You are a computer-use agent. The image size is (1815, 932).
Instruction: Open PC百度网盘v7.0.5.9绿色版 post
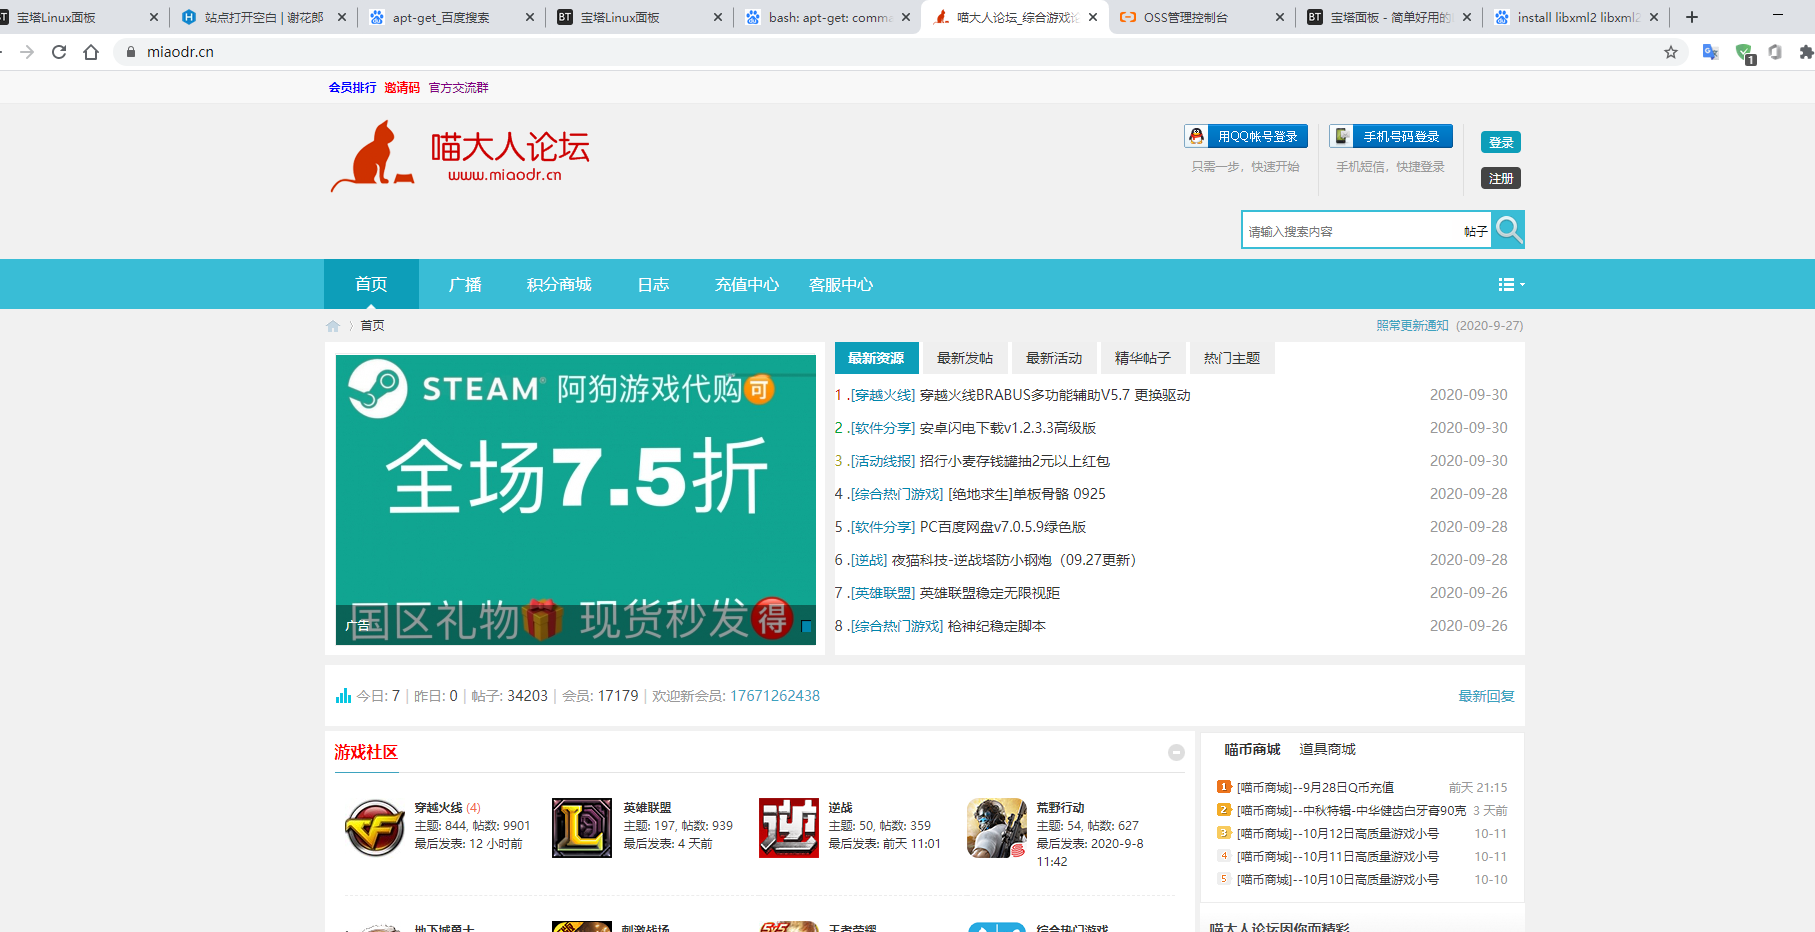tap(1003, 527)
